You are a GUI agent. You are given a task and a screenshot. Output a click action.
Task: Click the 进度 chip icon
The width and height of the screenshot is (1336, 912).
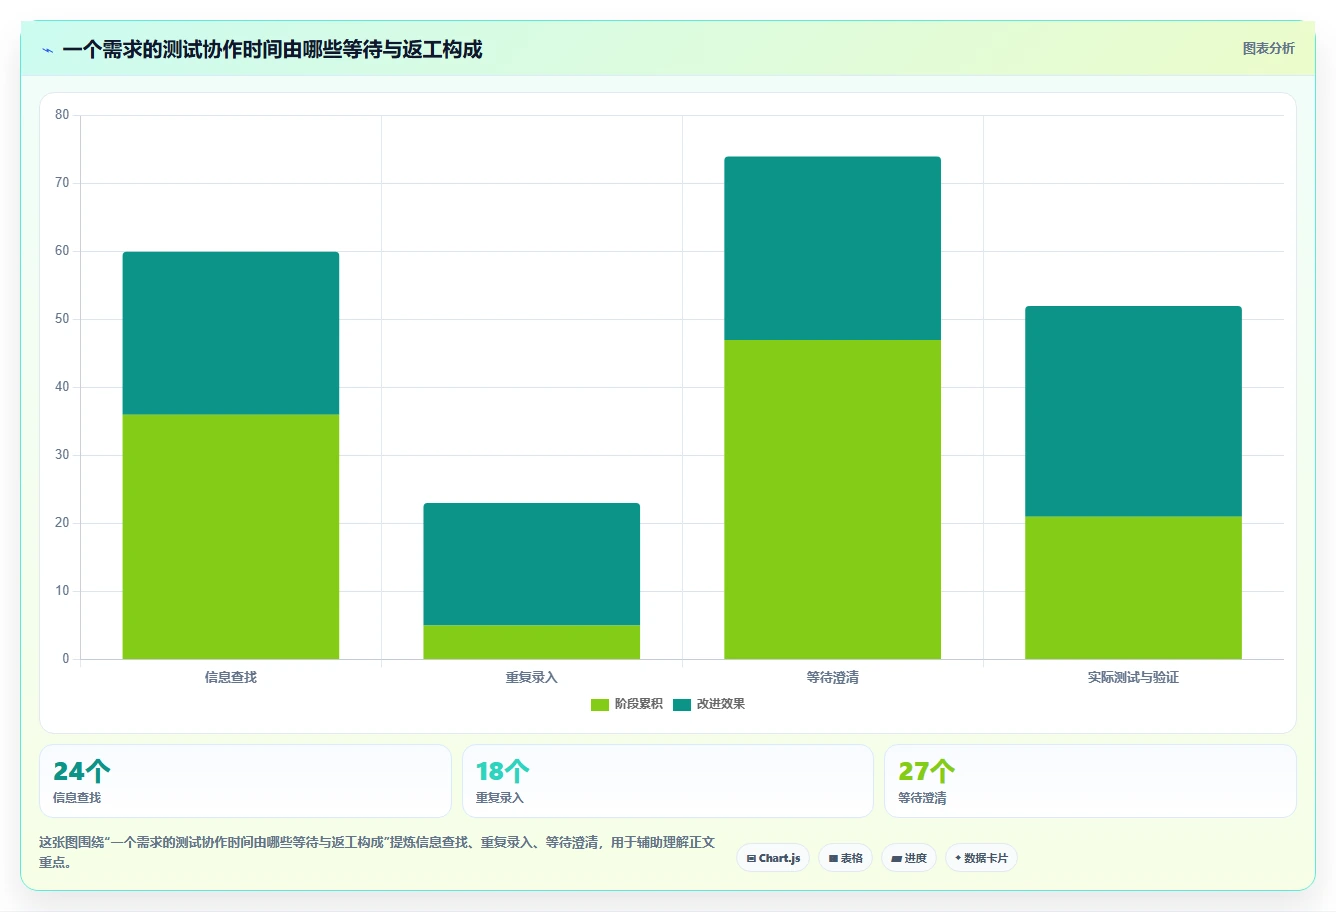point(897,859)
